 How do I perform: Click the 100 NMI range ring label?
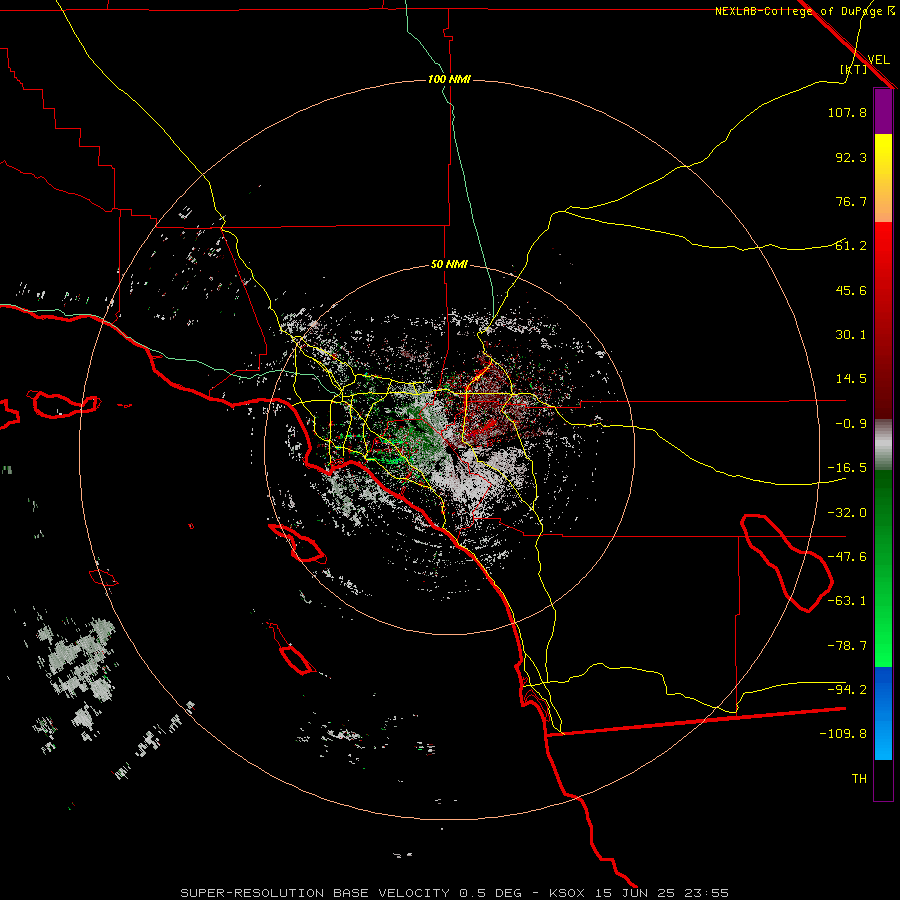click(x=449, y=79)
